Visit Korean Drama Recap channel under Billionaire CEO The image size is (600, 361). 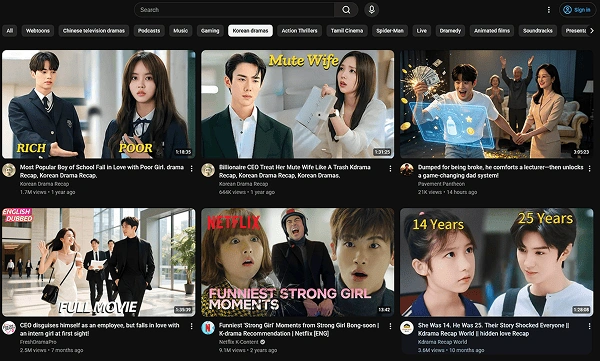pos(243,184)
